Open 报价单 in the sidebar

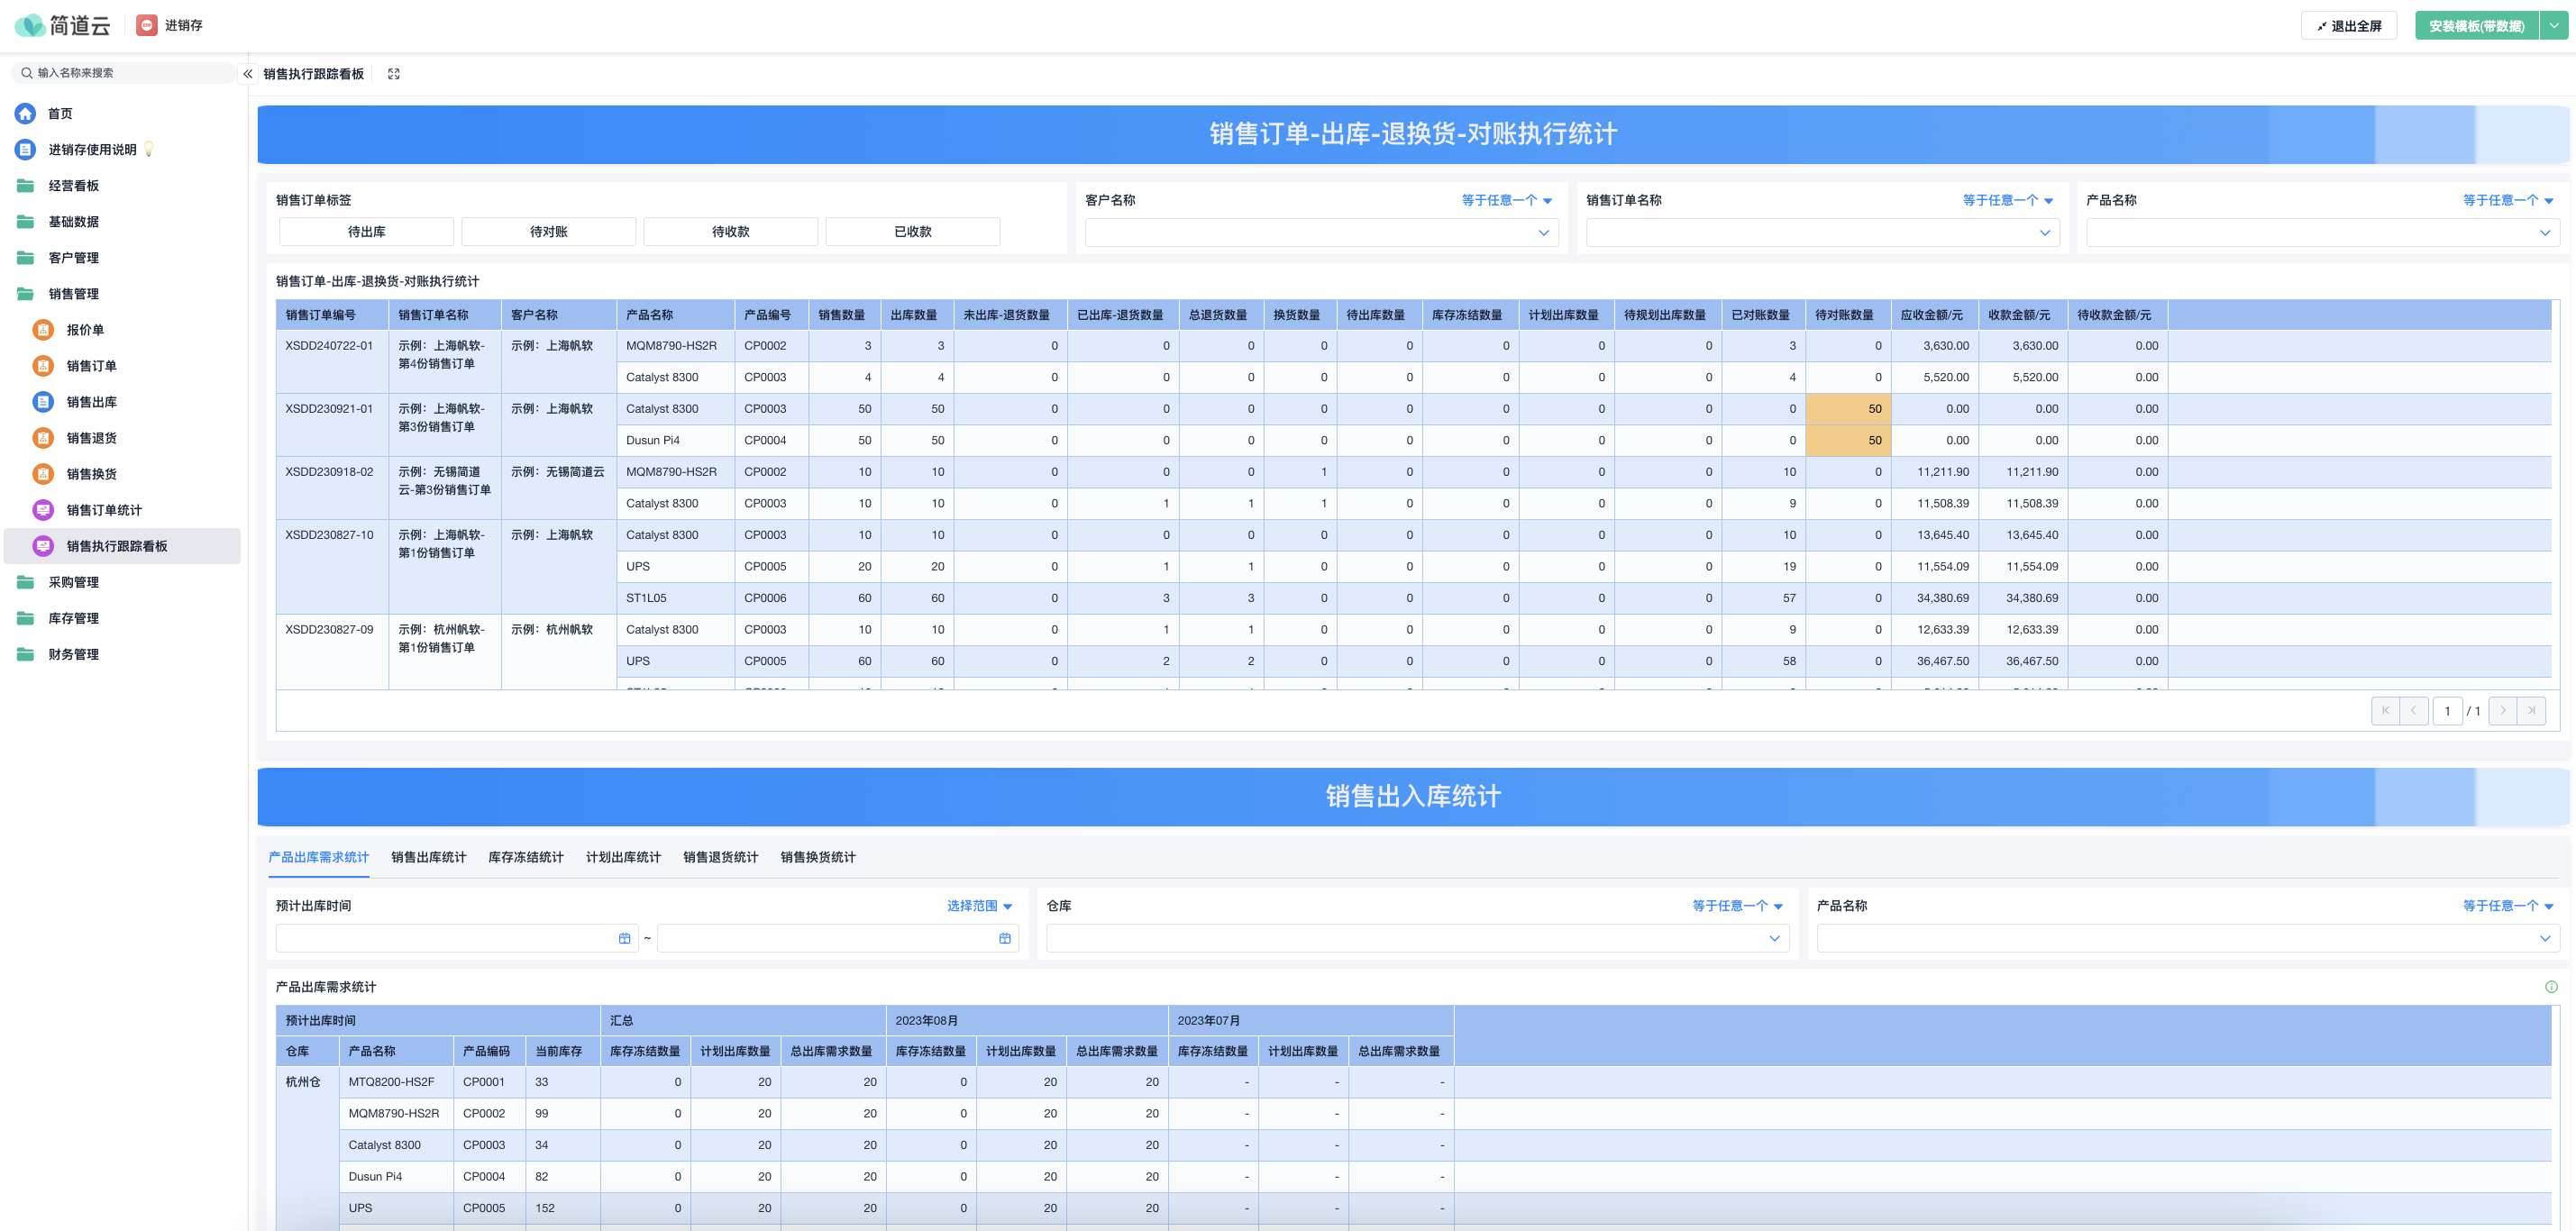pyautogui.click(x=85, y=330)
